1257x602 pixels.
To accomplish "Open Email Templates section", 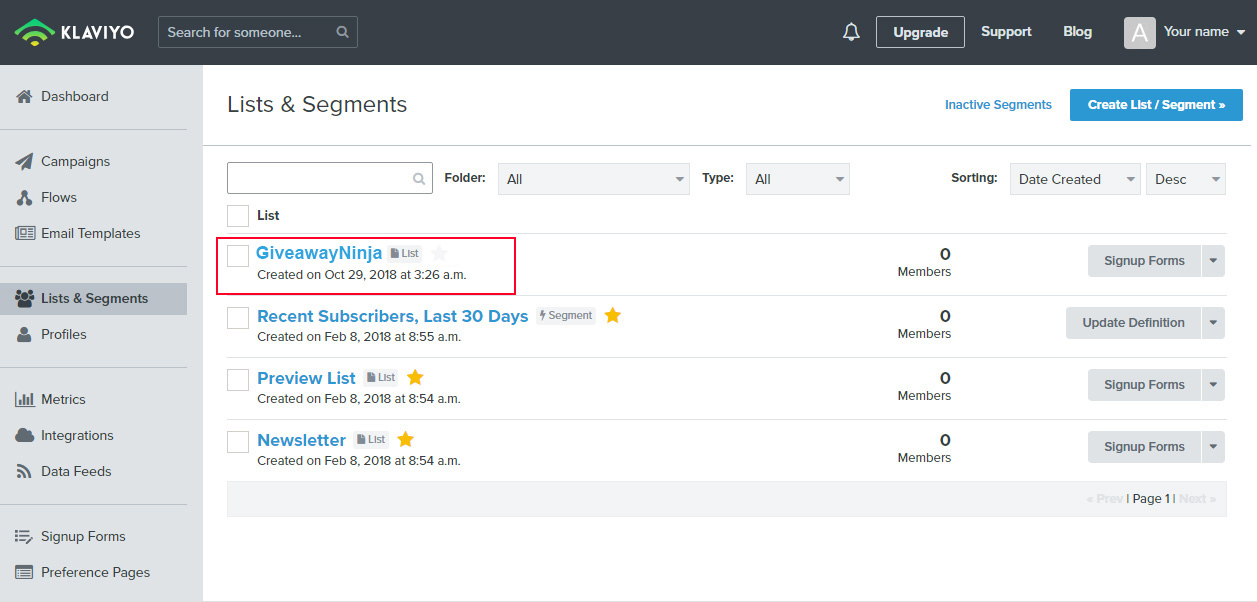I will click(91, 234).
